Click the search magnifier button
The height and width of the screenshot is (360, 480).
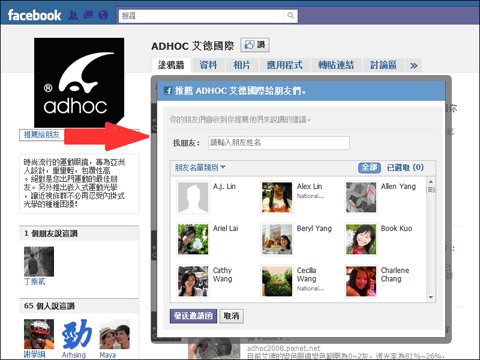coord(291,16)
